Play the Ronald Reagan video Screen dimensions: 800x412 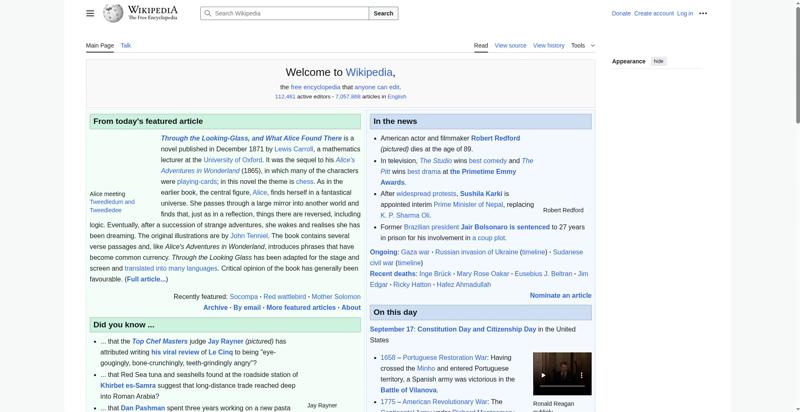point(543,375)
